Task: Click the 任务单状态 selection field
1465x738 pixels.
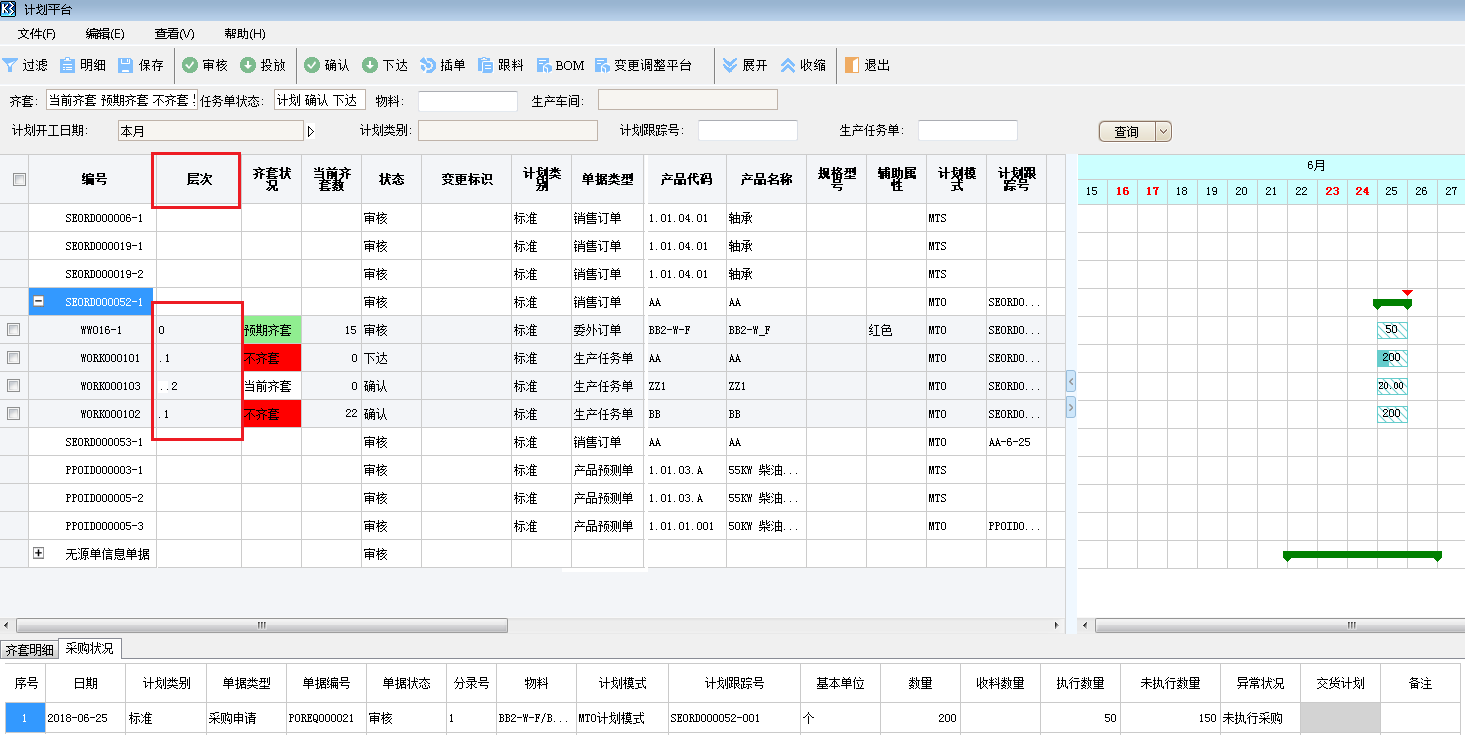Action: 320,100
